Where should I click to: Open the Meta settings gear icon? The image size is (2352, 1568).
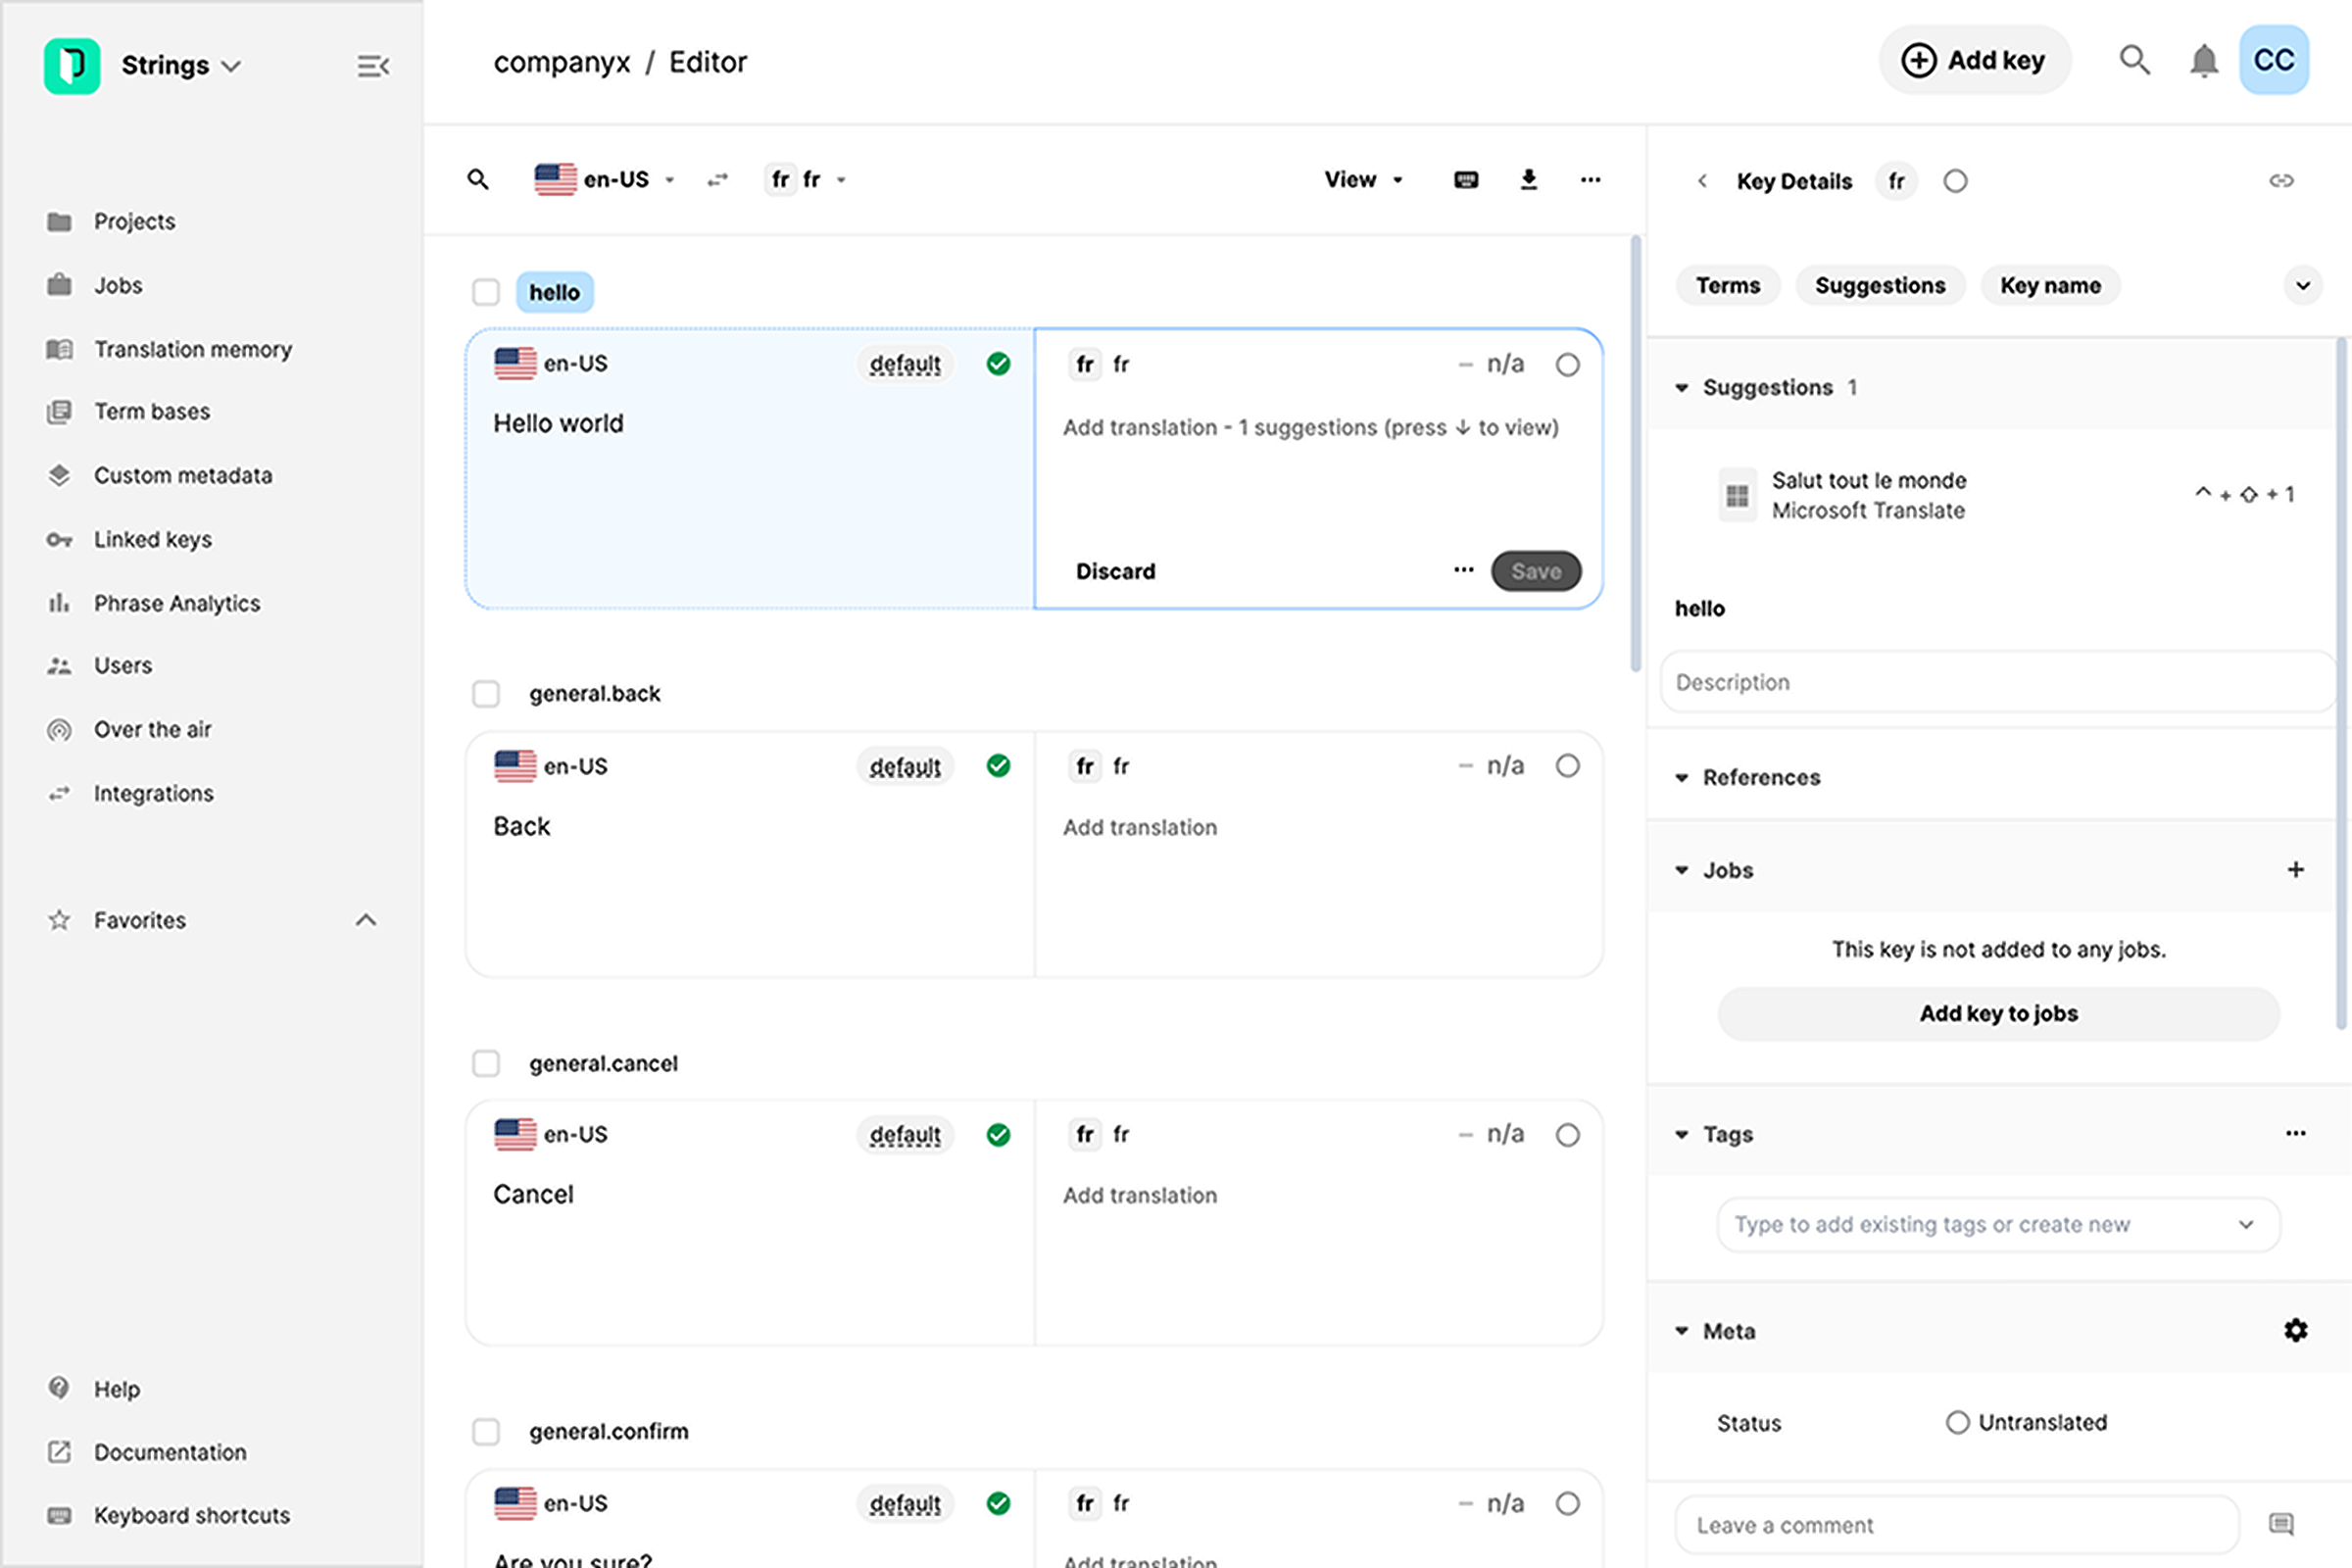click(2295, 1330)
